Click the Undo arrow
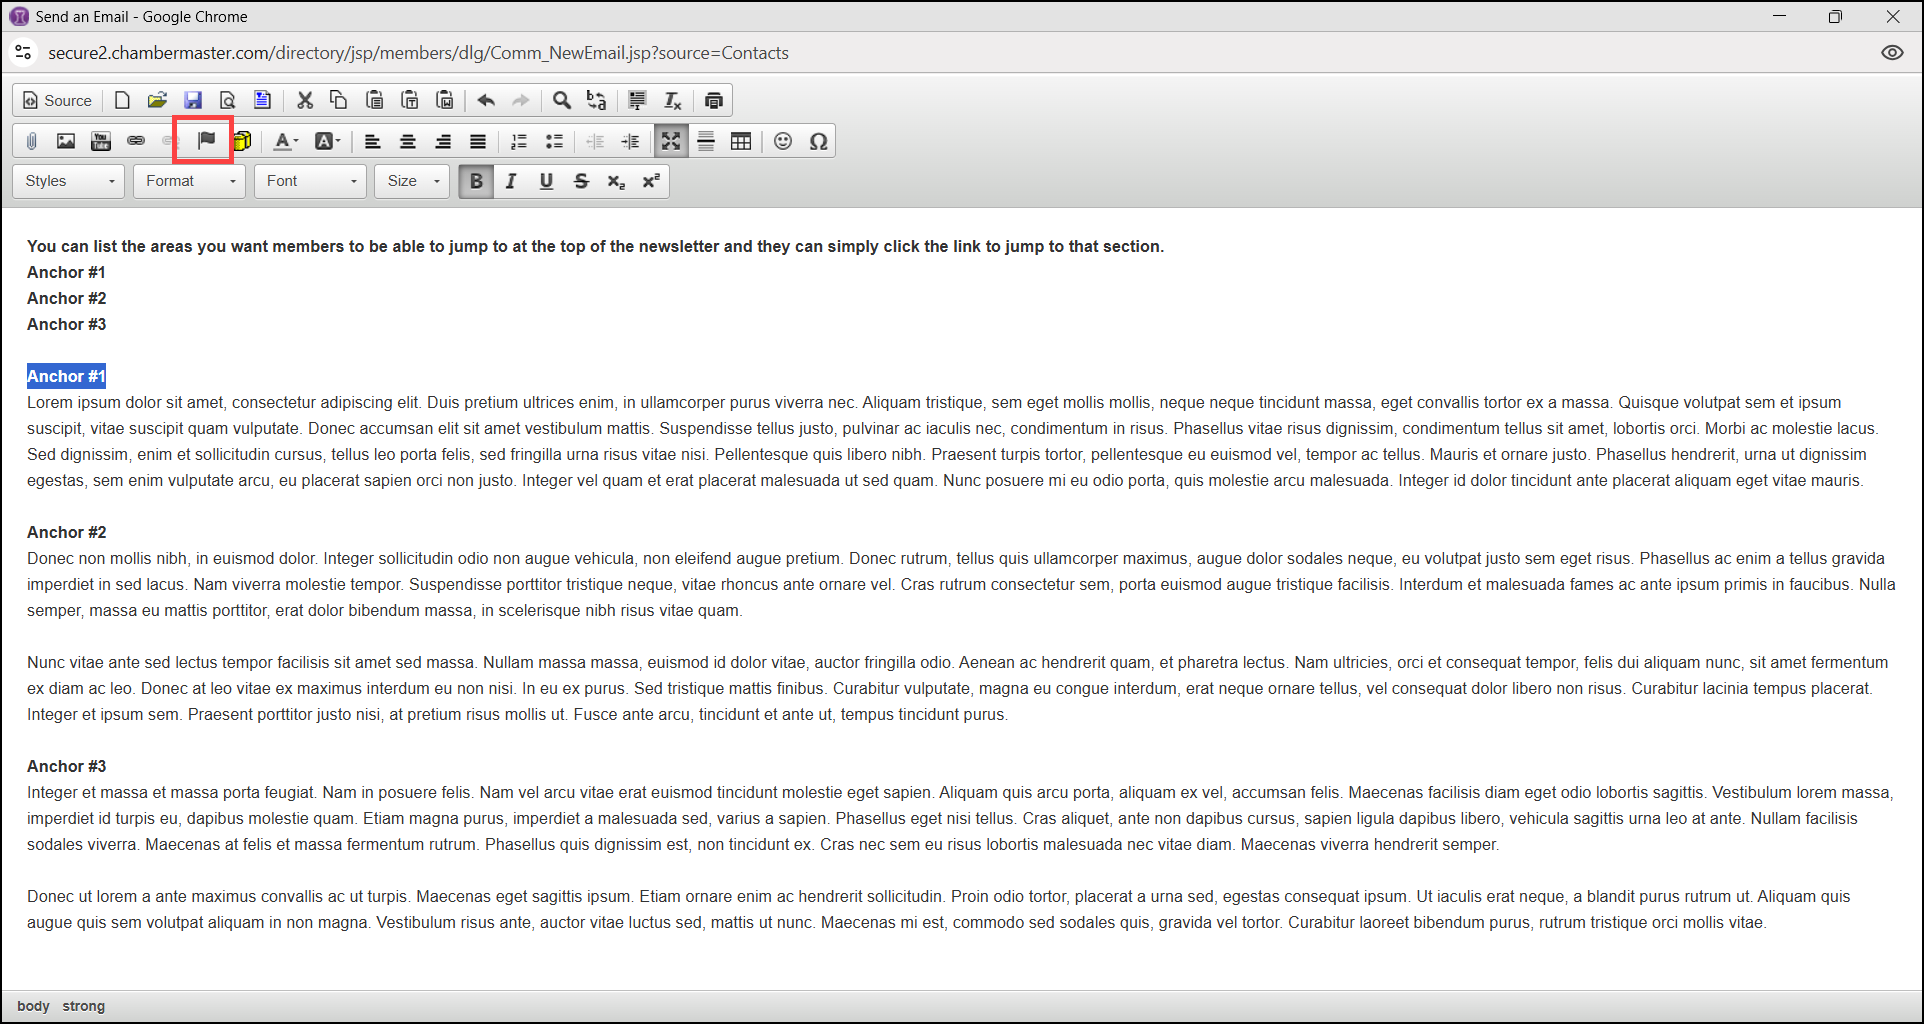 pyautogui.click(x=486, y=100)
